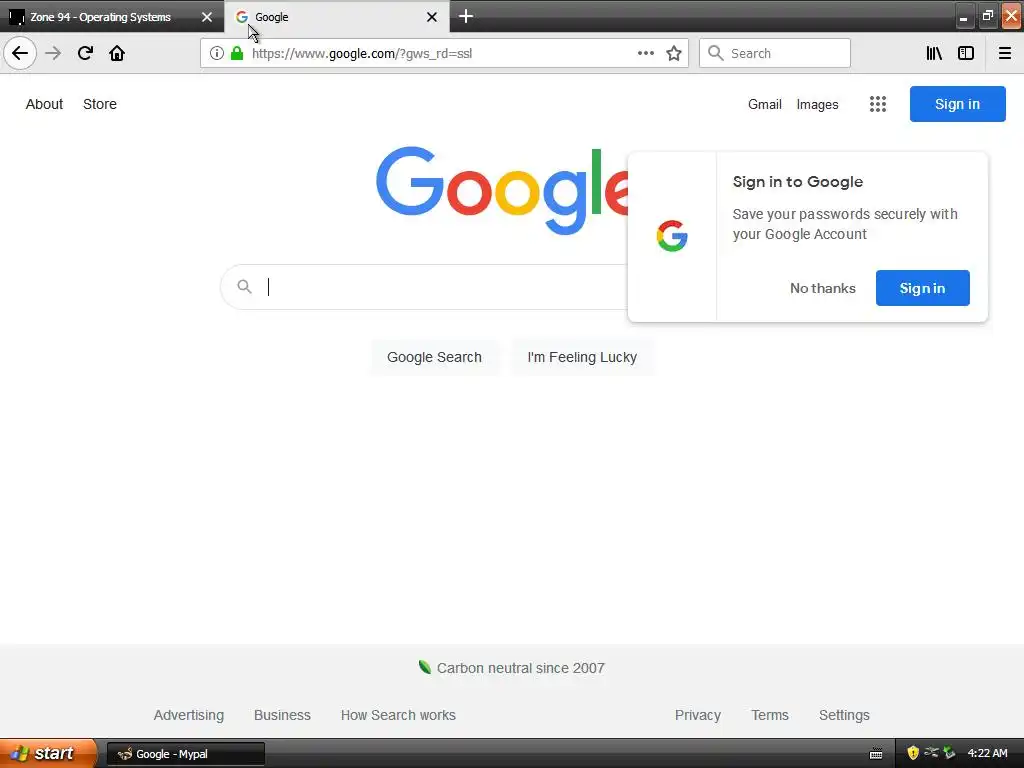Click the Google logo in sign-in popup

point(672,236)
